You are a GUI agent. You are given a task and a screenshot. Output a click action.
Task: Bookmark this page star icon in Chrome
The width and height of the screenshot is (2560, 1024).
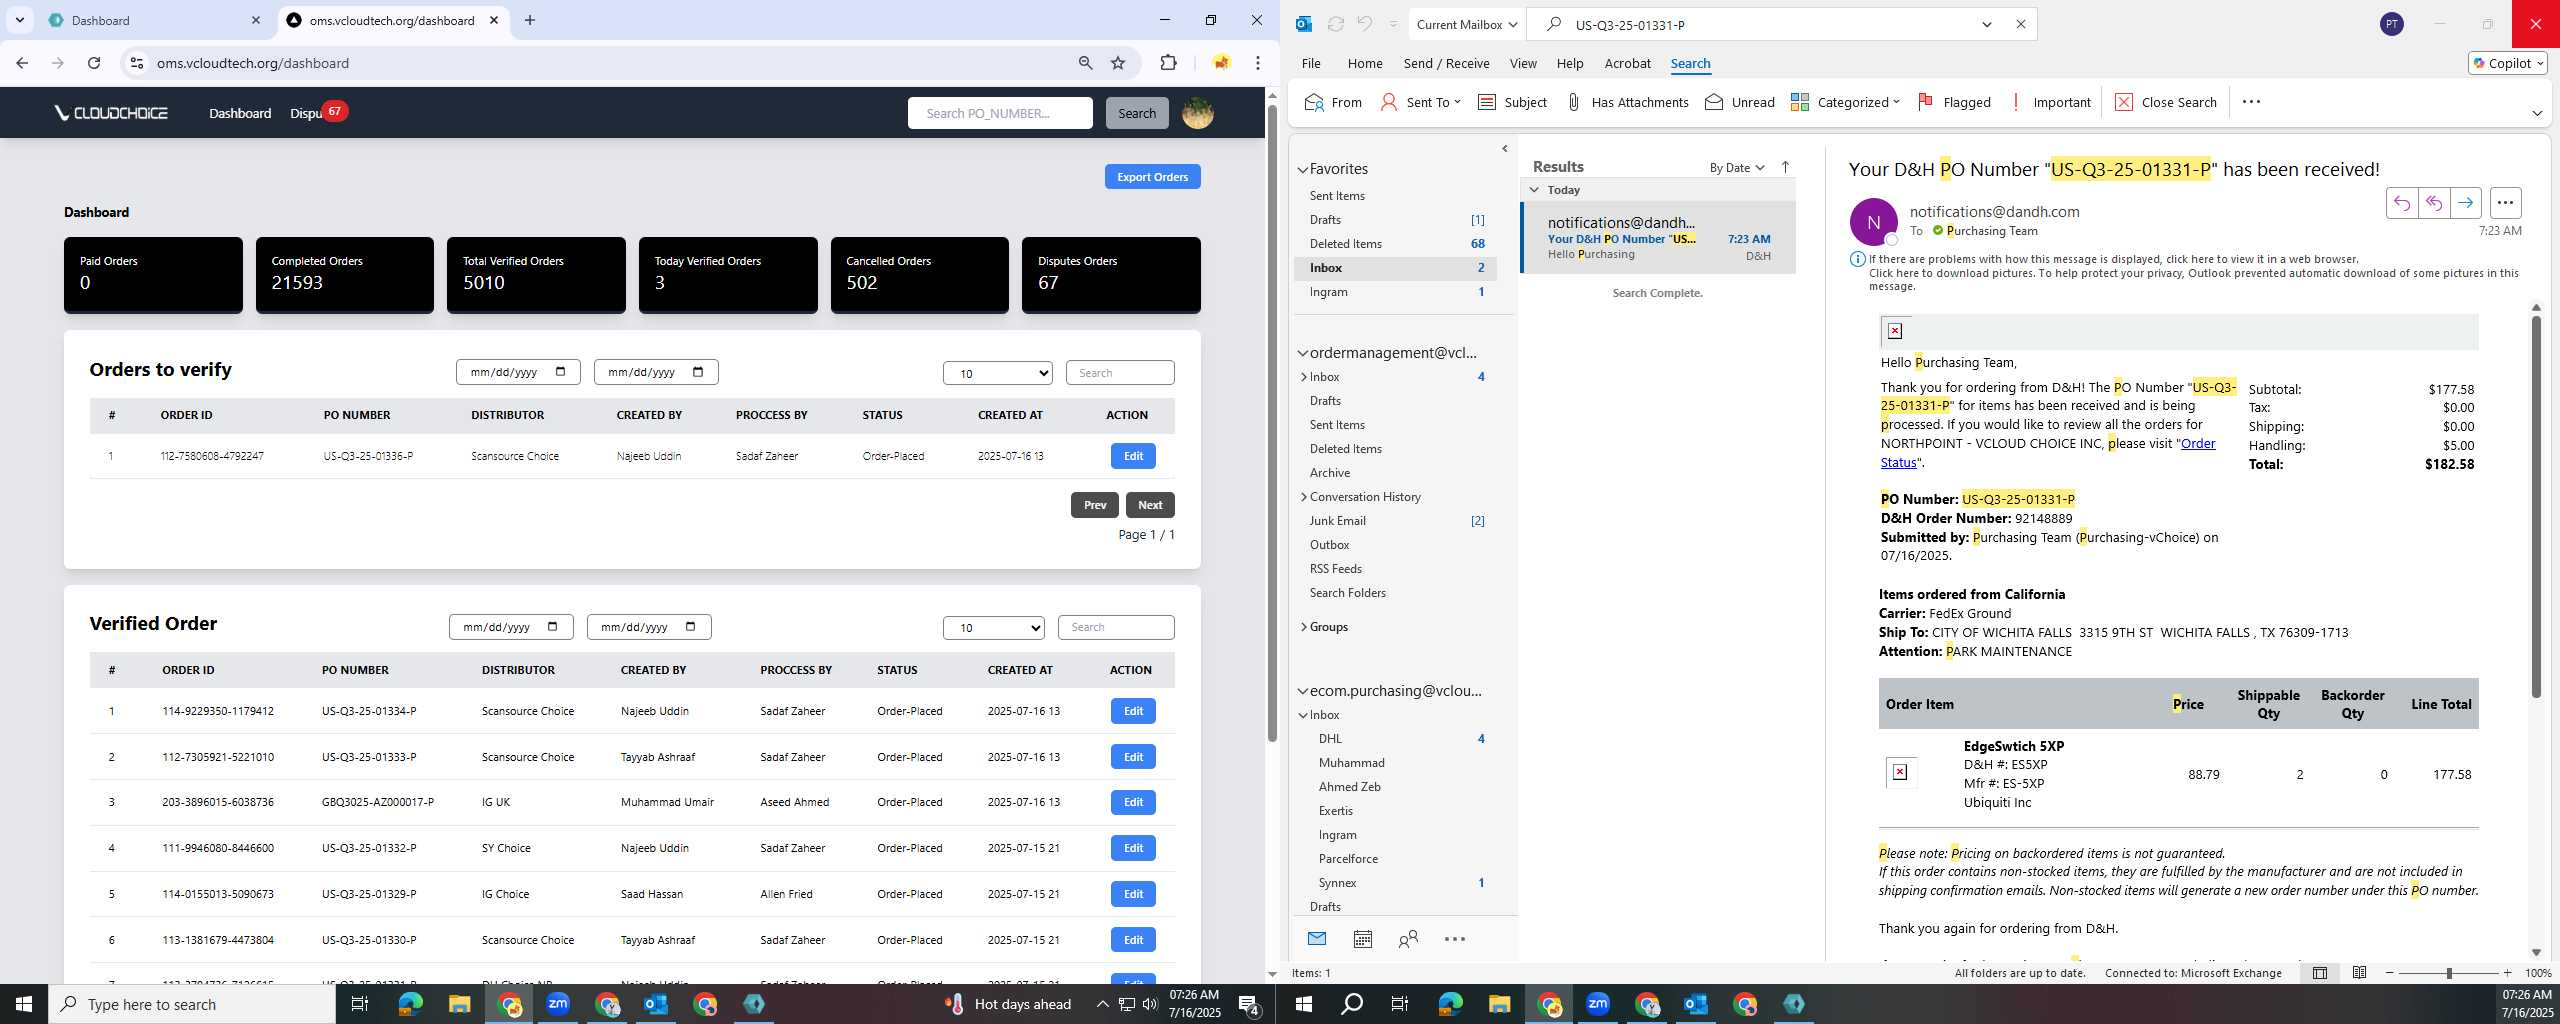(1118, 63)
